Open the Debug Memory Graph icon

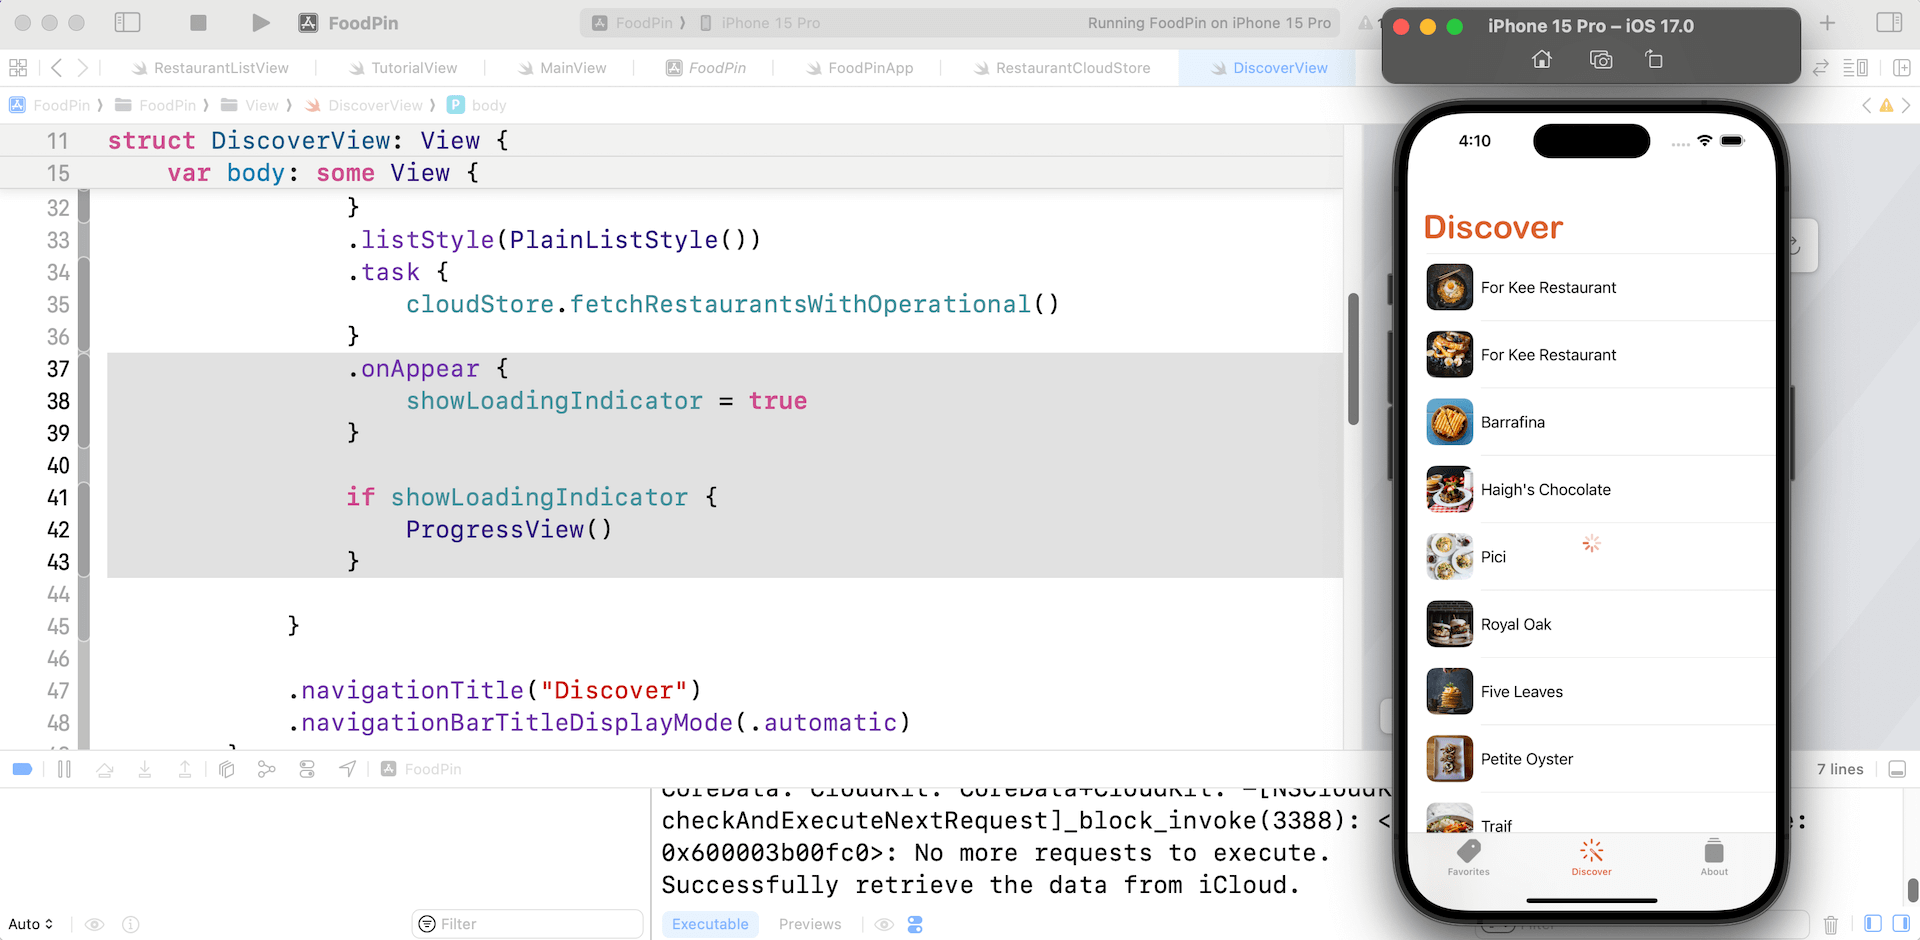point(266,769)
